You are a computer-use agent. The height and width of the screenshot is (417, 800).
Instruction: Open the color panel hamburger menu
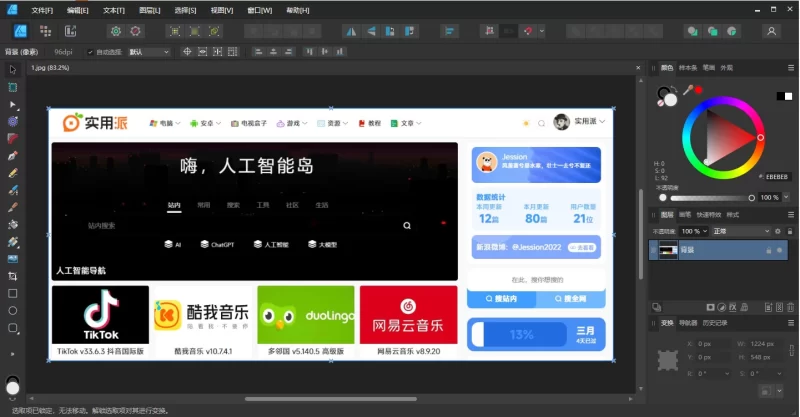tap(791, 67)
